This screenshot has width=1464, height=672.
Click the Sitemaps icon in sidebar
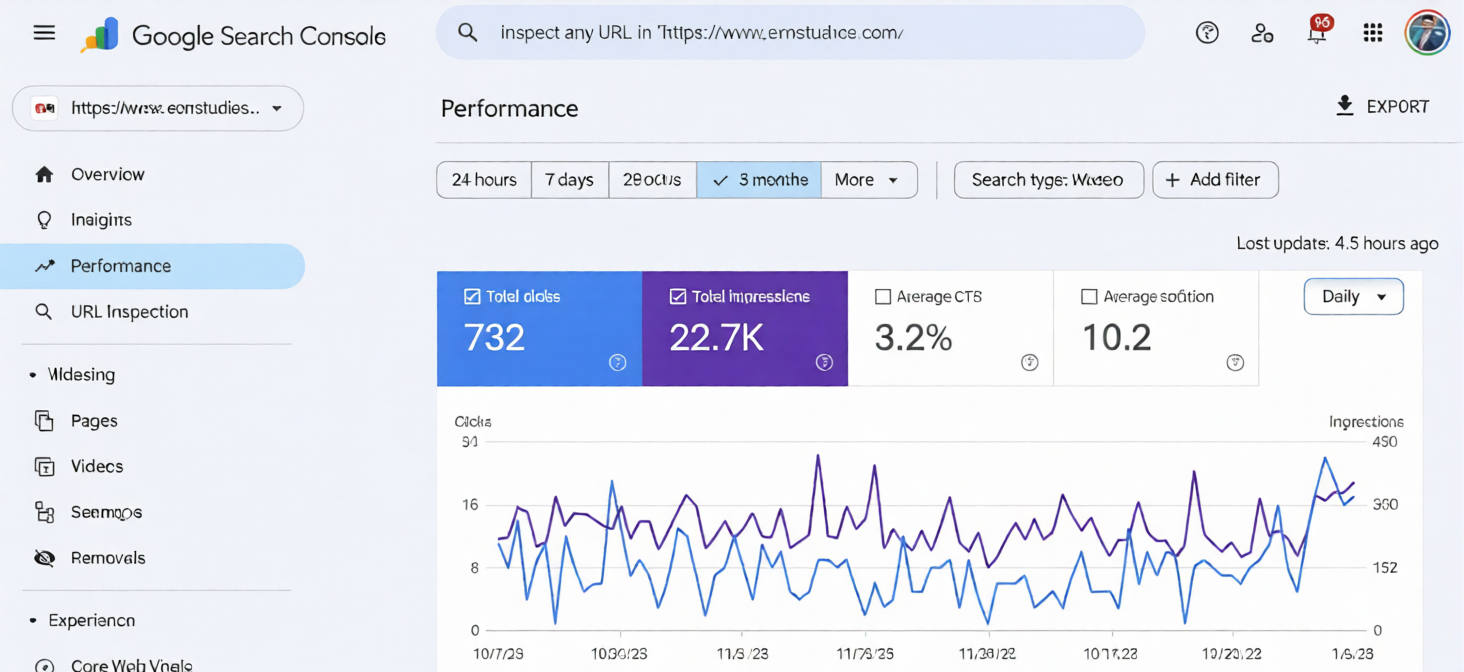click(x=44, y=512)
